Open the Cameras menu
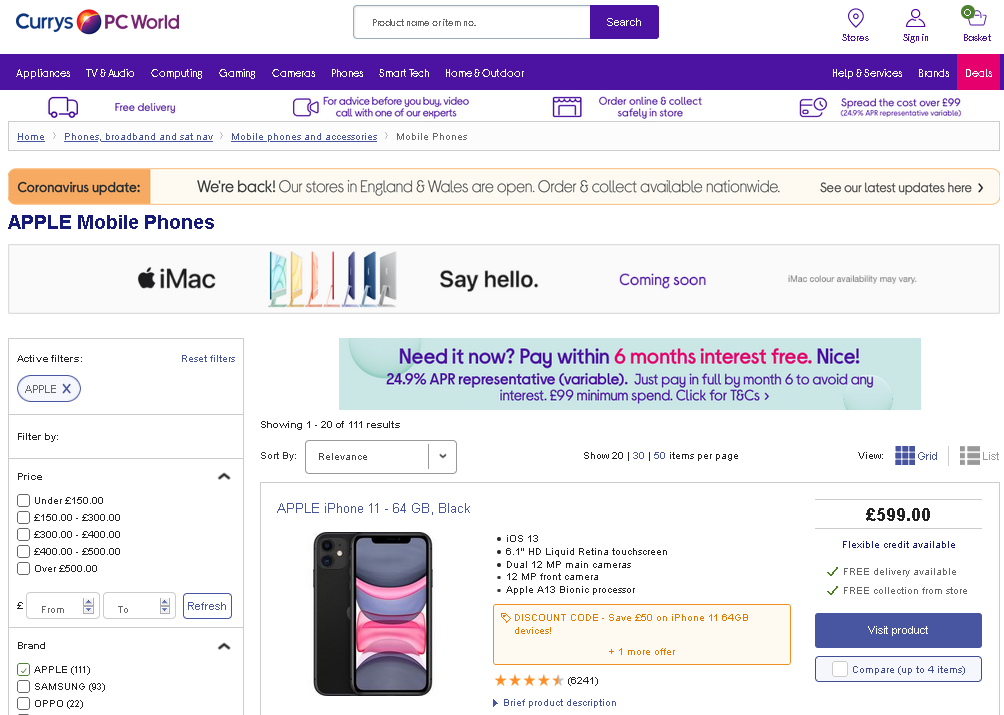 [293, 73]
